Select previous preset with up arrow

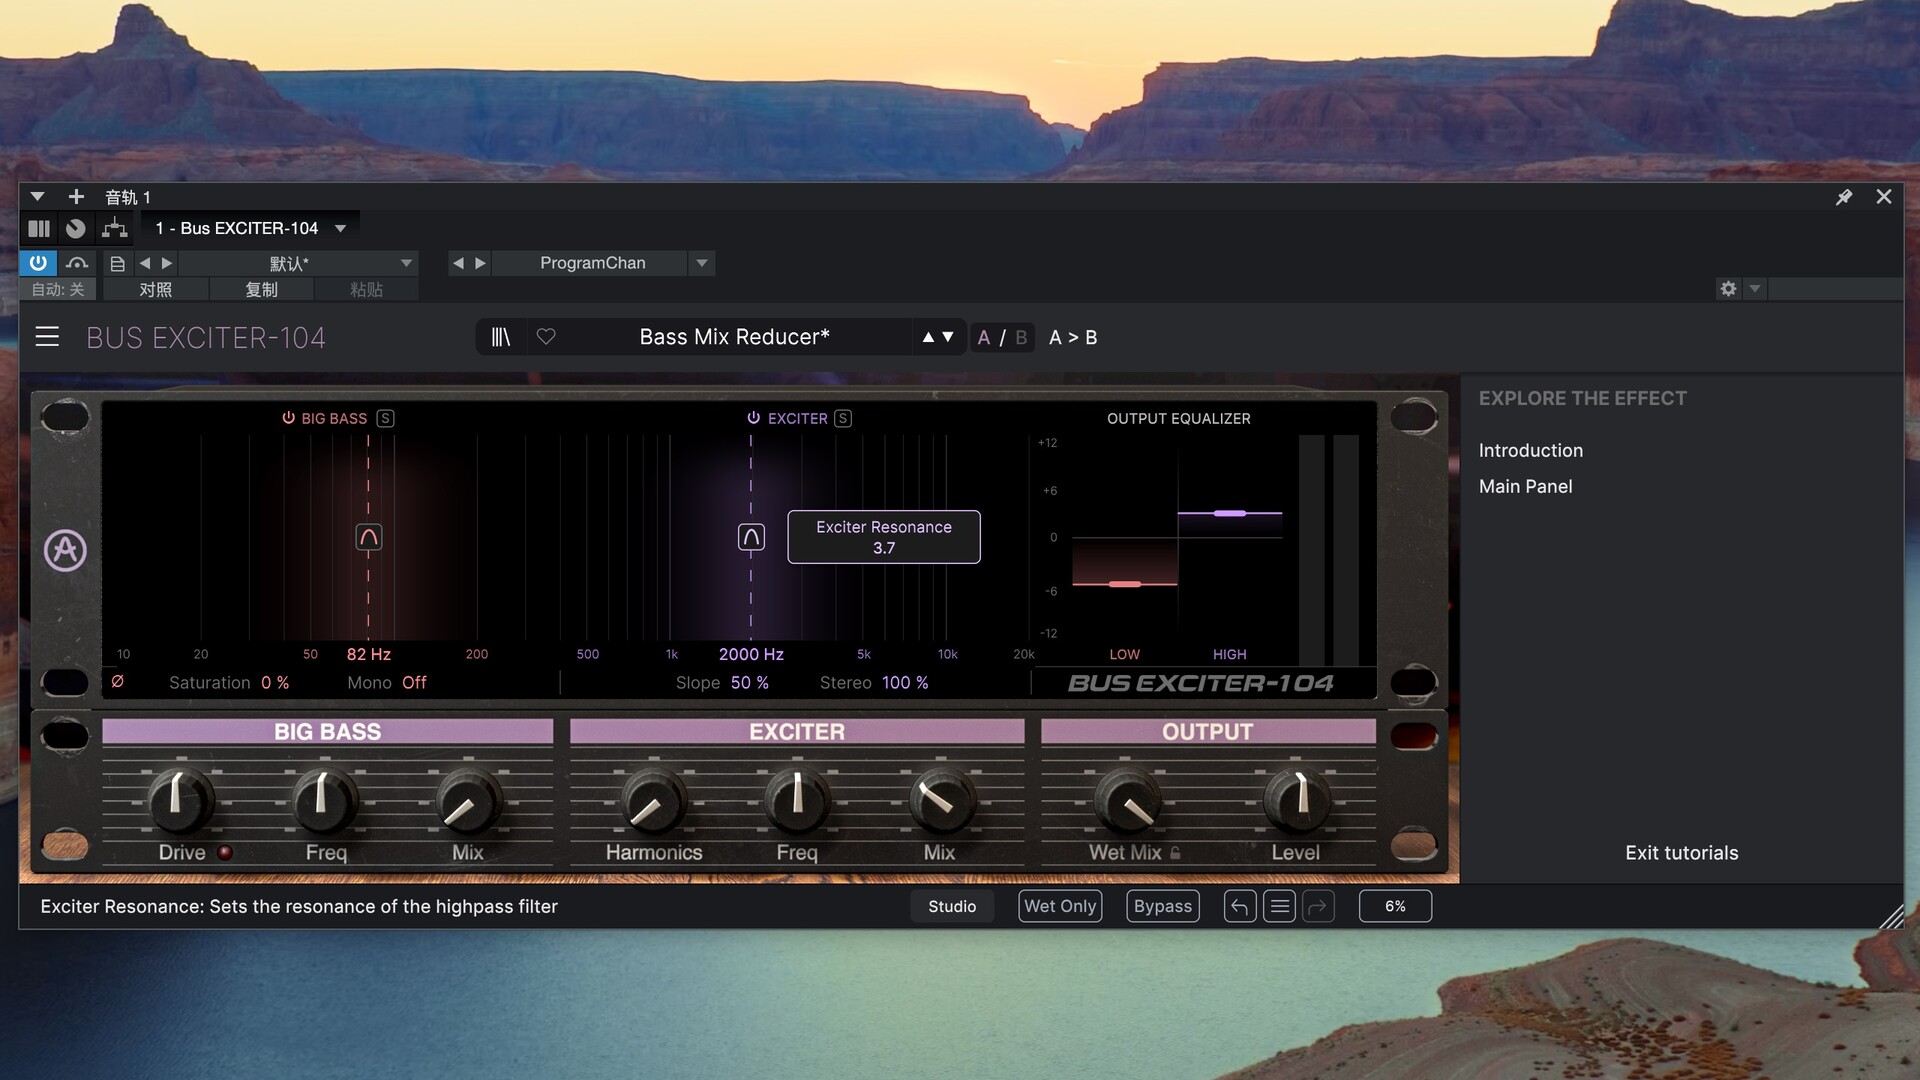[x=928, y=337]
